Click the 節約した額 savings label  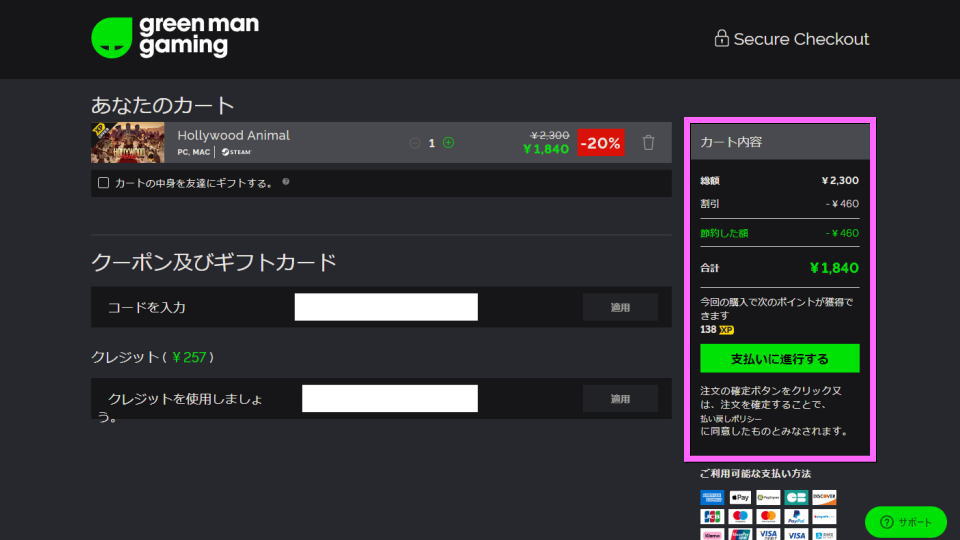pos(724,233)
